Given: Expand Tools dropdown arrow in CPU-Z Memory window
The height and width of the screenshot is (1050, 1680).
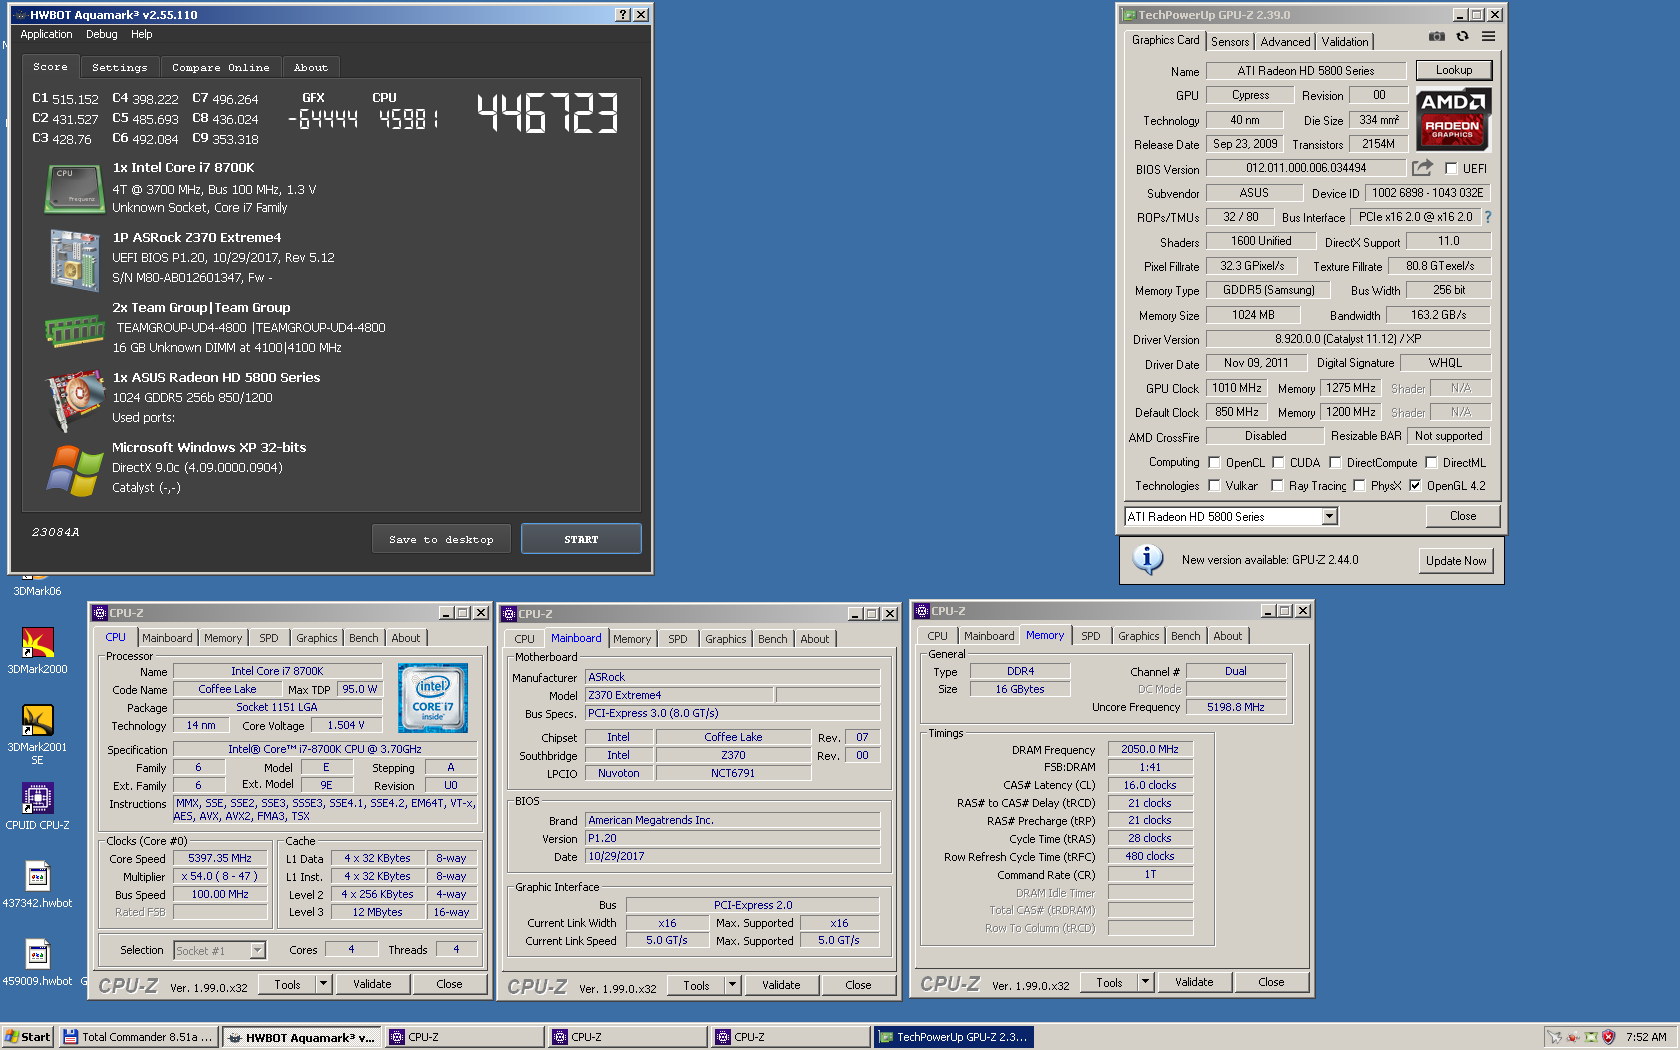Looking at the screenshot, I should point(1145,983).
